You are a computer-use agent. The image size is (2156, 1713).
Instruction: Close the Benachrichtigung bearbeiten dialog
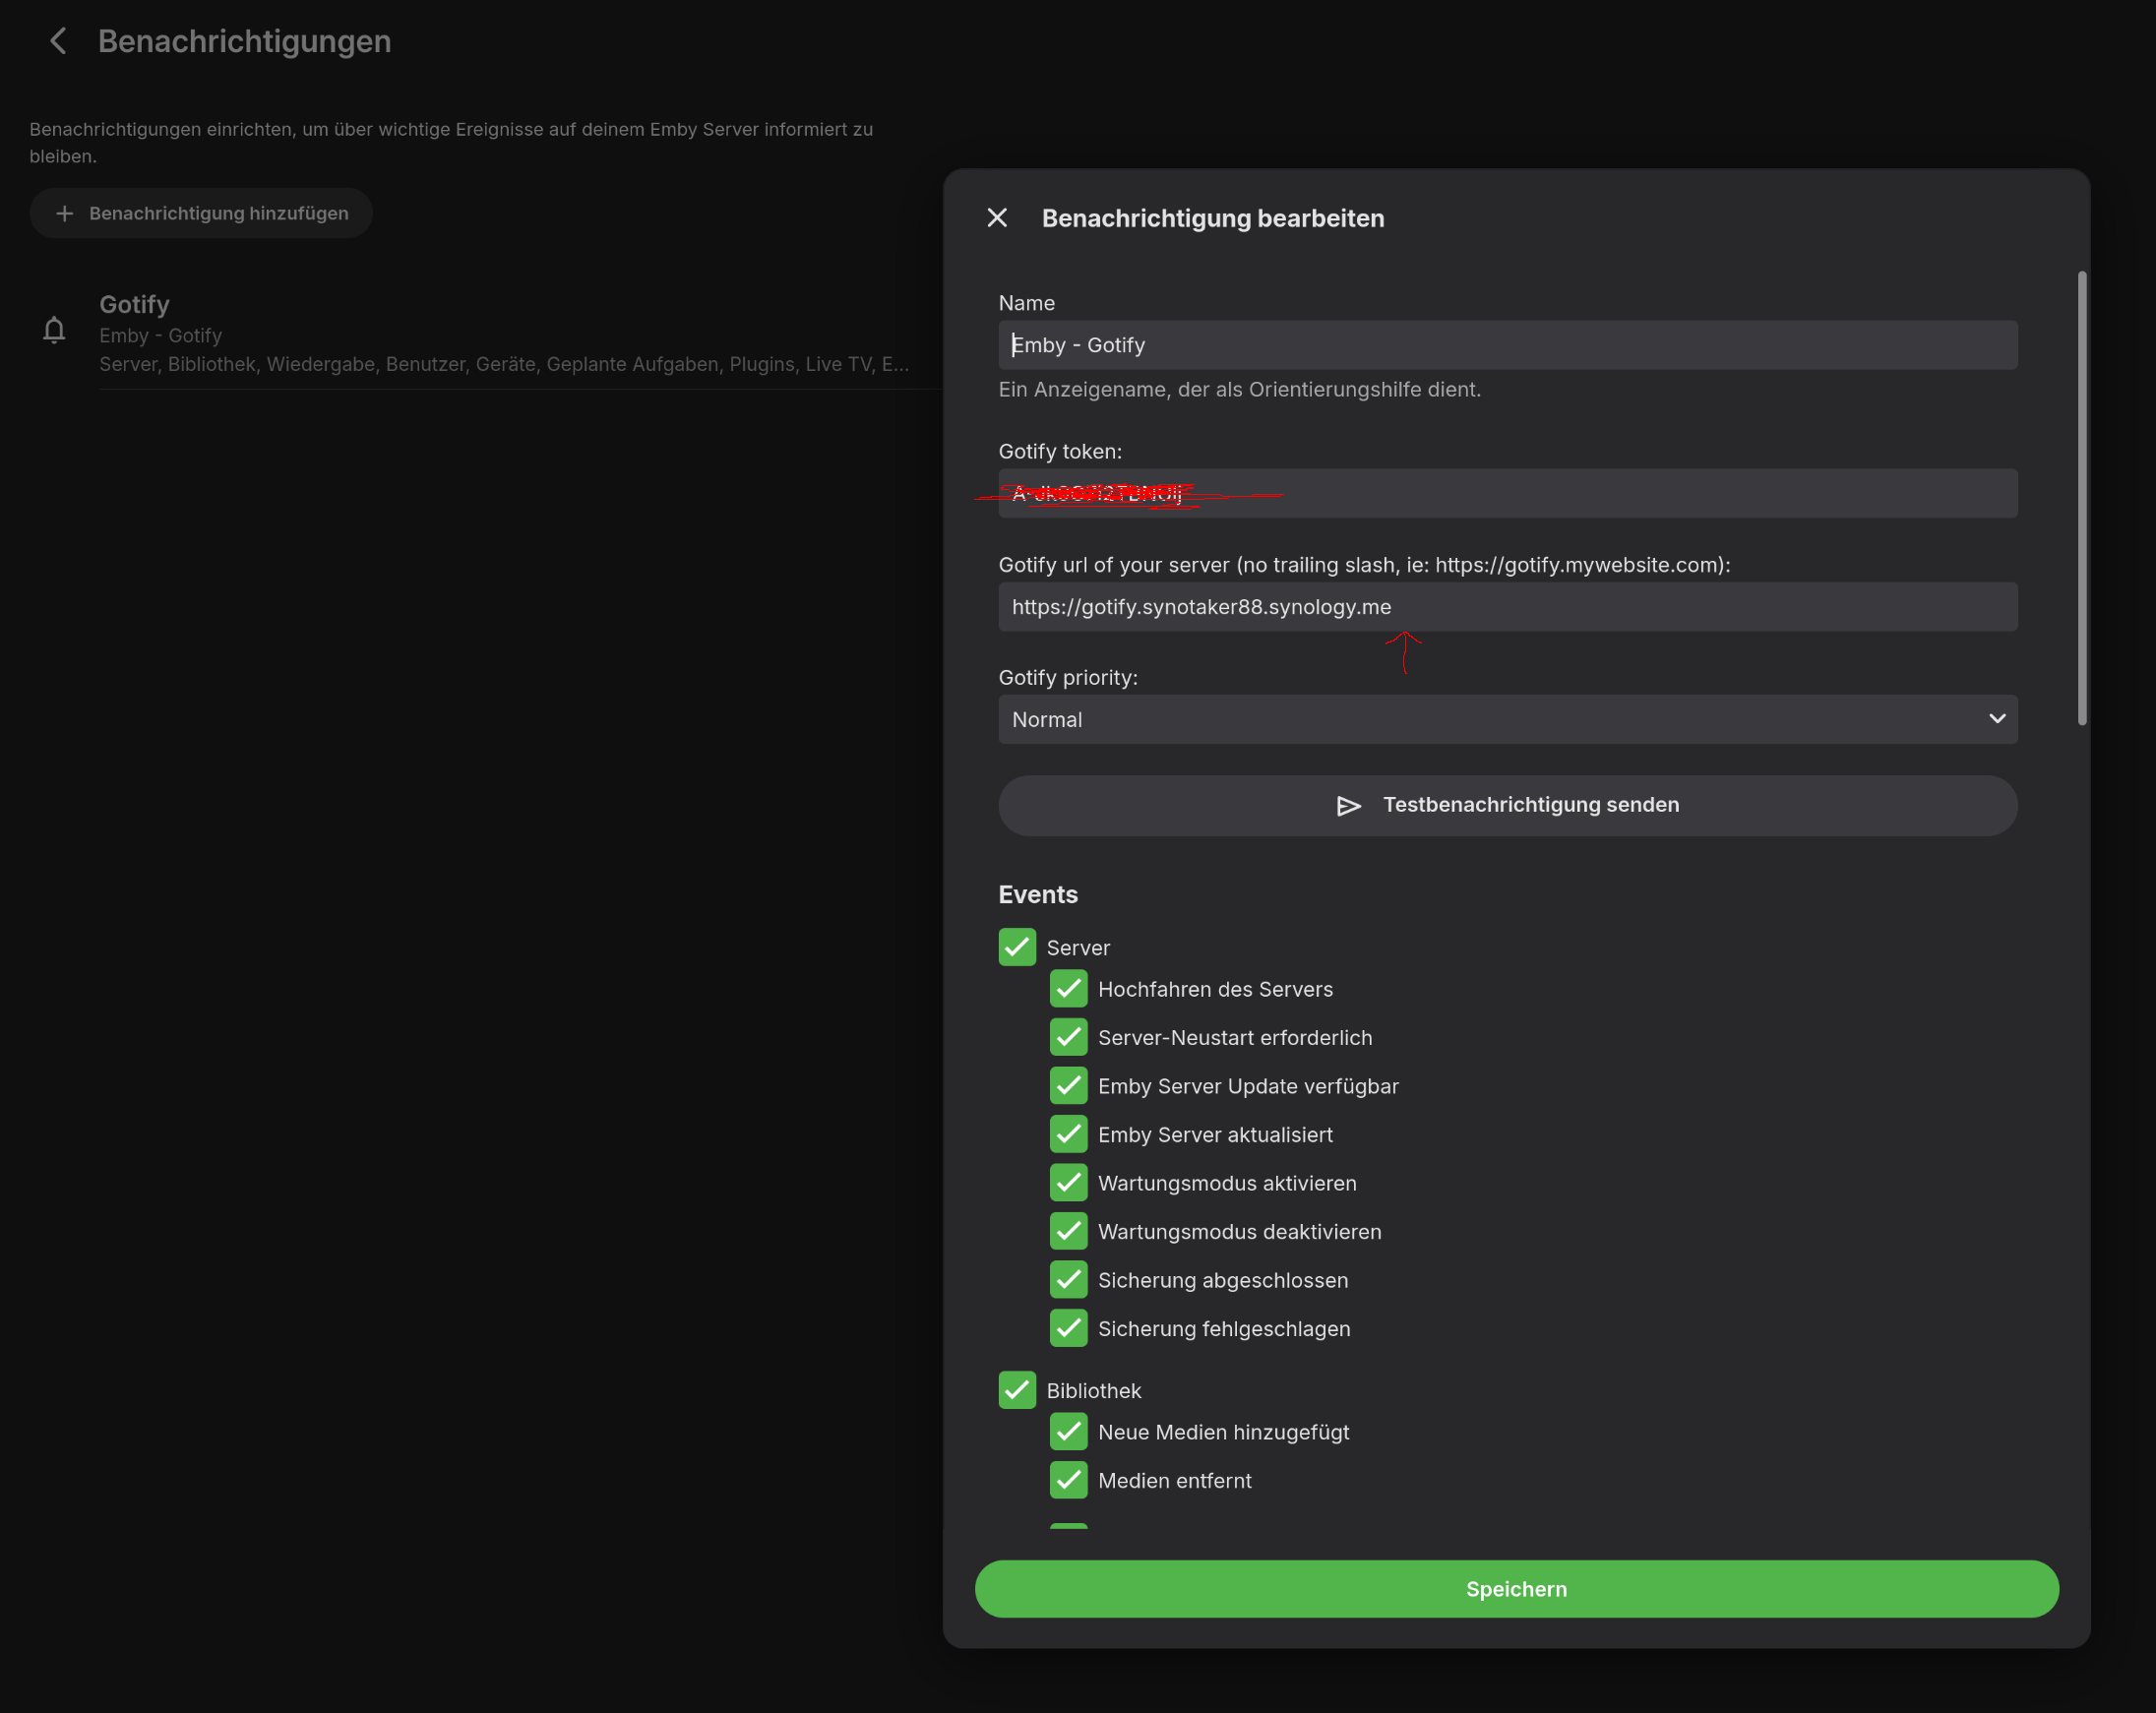click(996, 218)
